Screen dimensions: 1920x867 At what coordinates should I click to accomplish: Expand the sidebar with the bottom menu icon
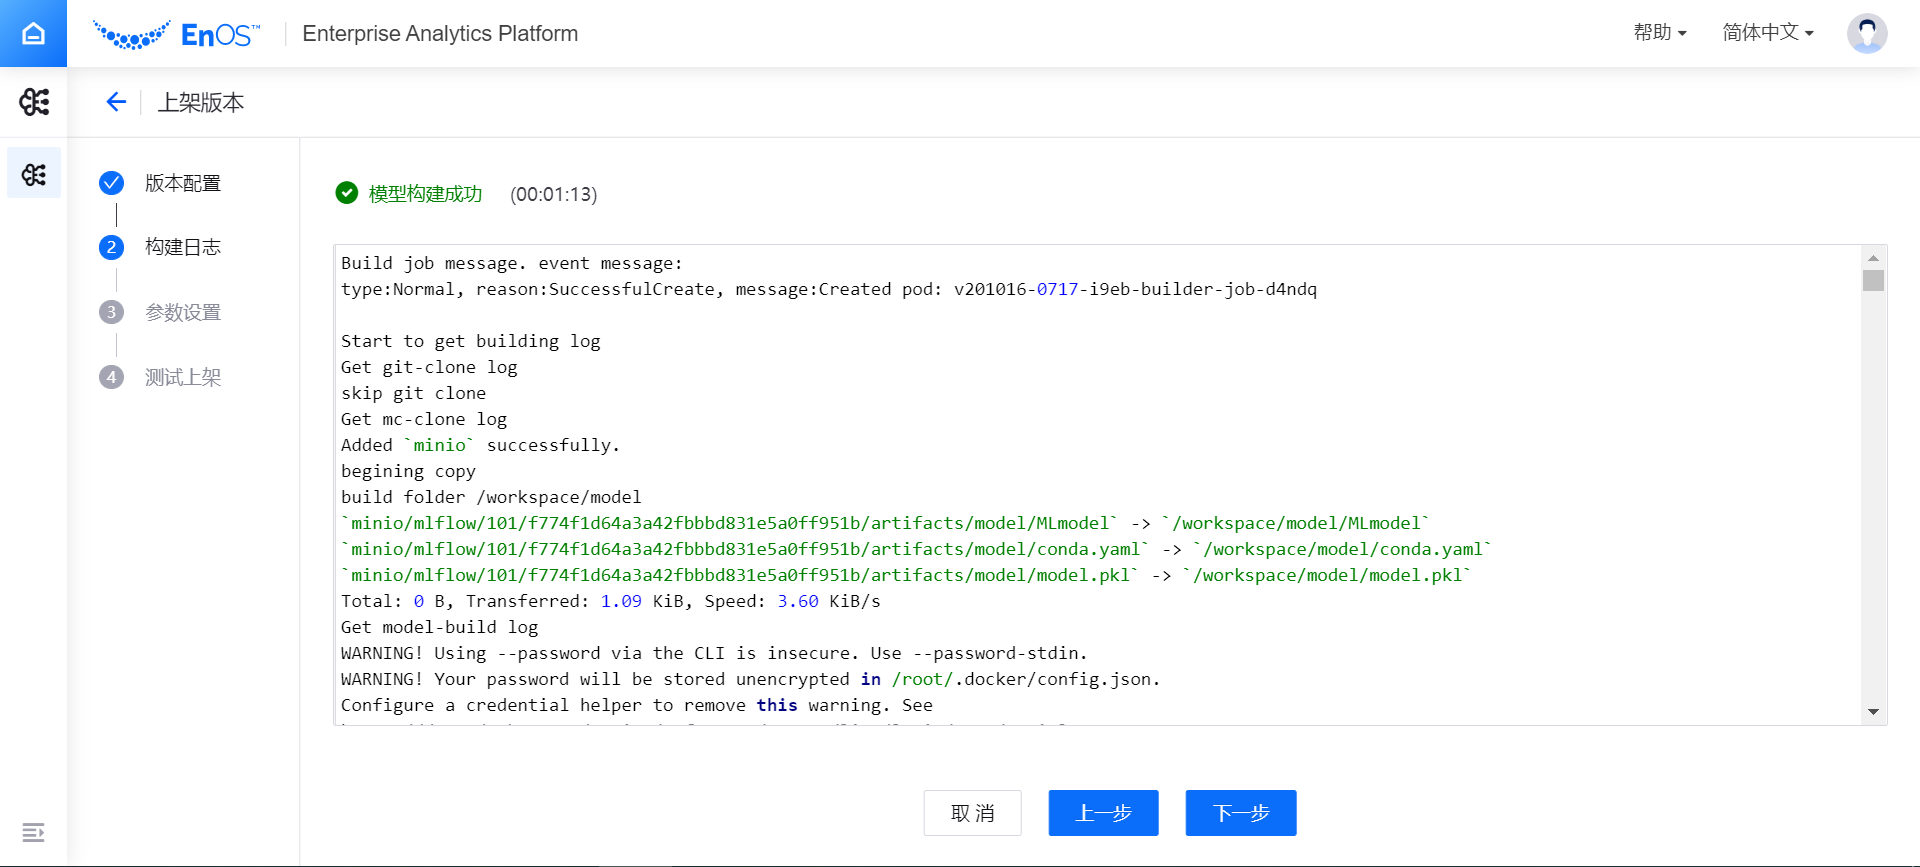[33, 832]
